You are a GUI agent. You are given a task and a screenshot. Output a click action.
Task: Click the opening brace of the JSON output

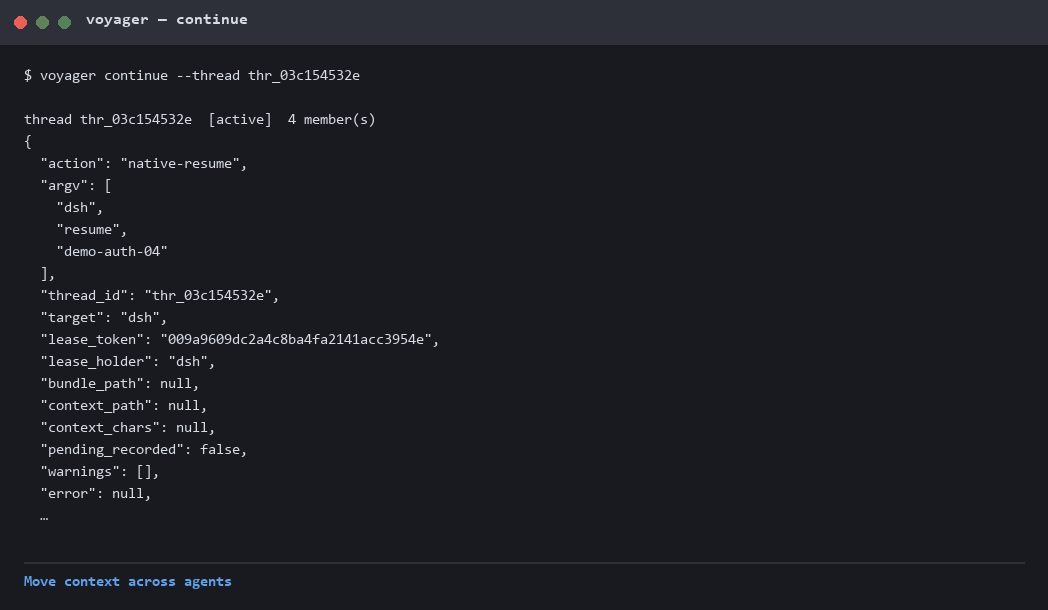pyautogui.click(x=28, y=142)
